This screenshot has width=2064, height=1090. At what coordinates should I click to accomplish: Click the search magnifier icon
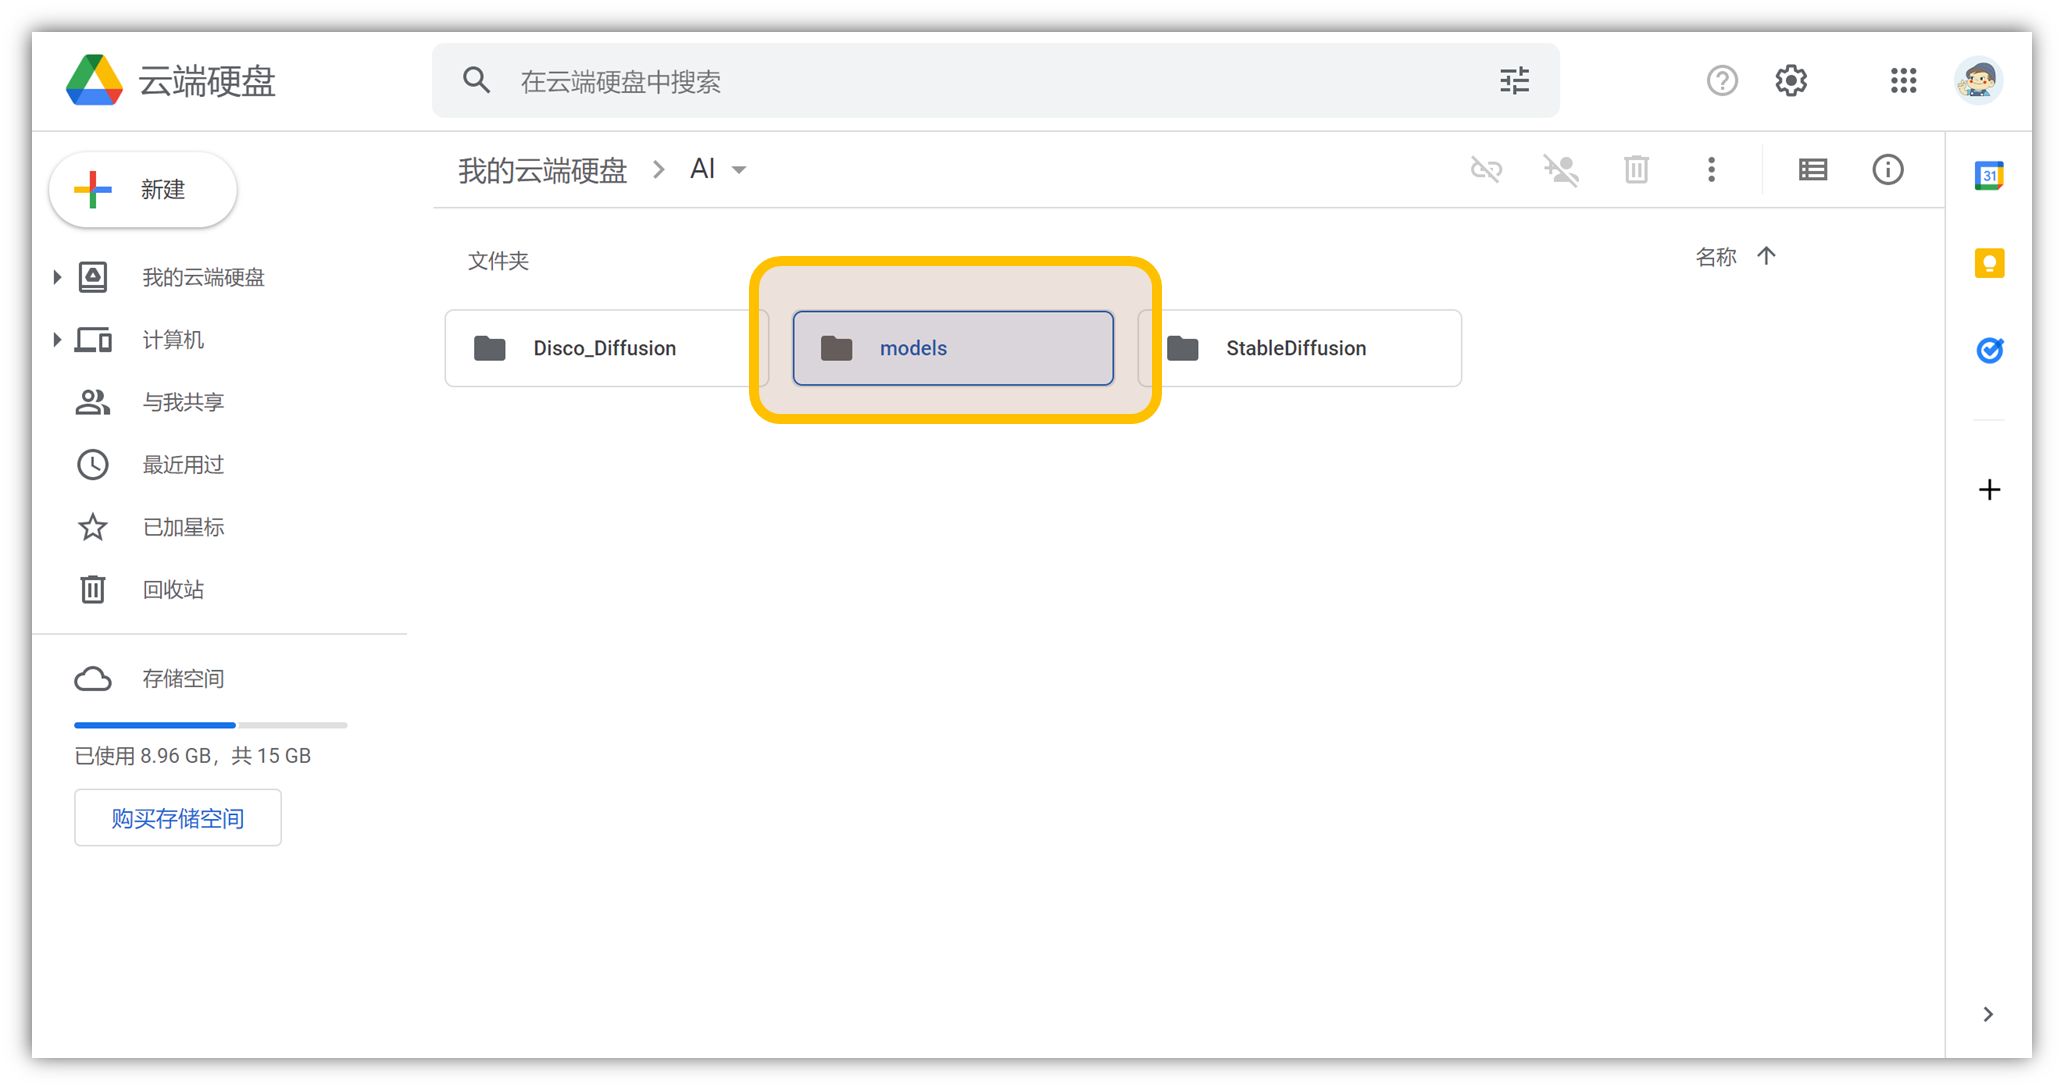476,80
